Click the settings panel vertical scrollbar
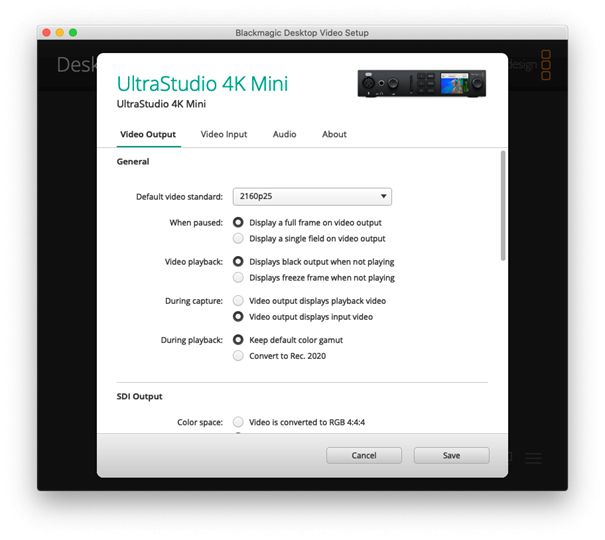Viewport: 605px width, 540px height. (503, 206)
